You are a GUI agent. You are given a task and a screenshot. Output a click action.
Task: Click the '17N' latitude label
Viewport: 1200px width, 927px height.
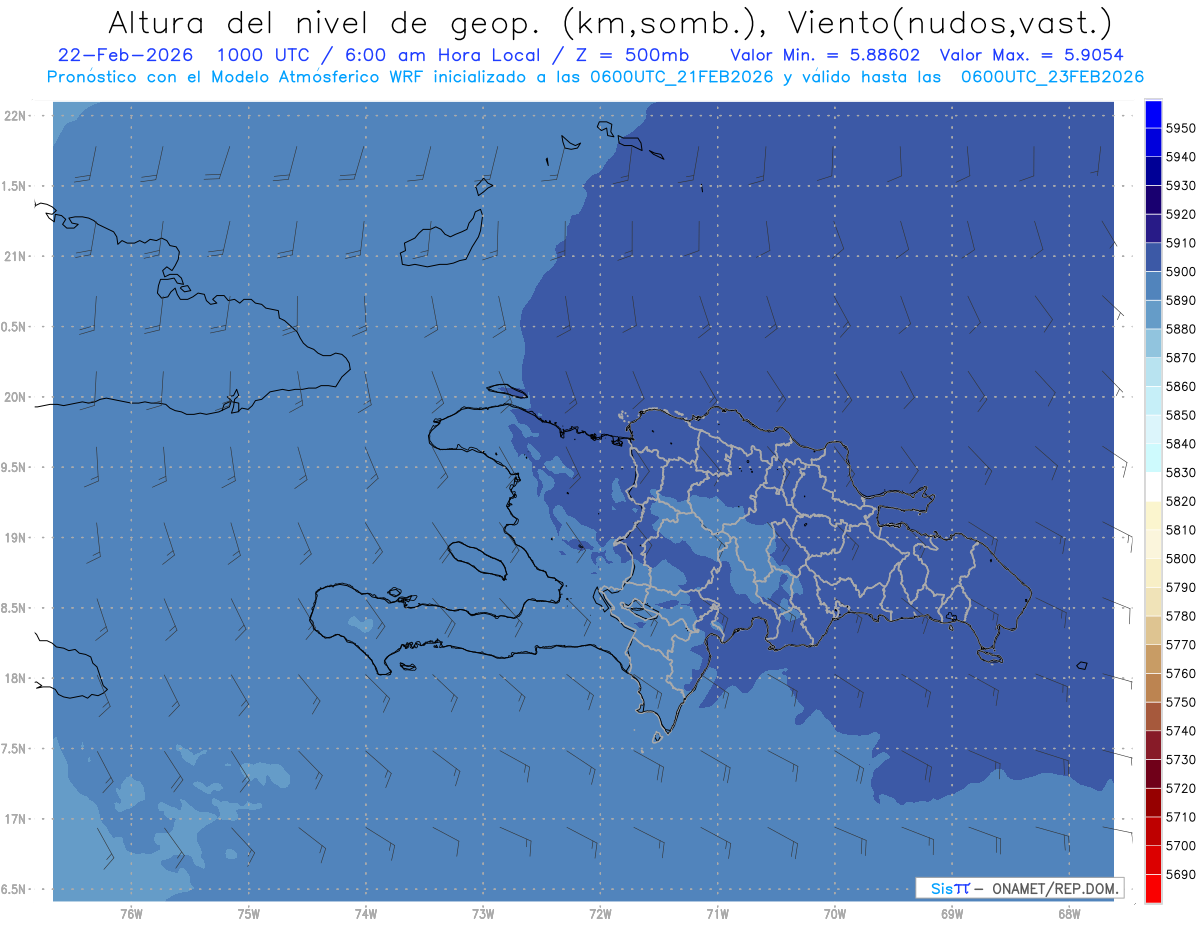point(17,819)
